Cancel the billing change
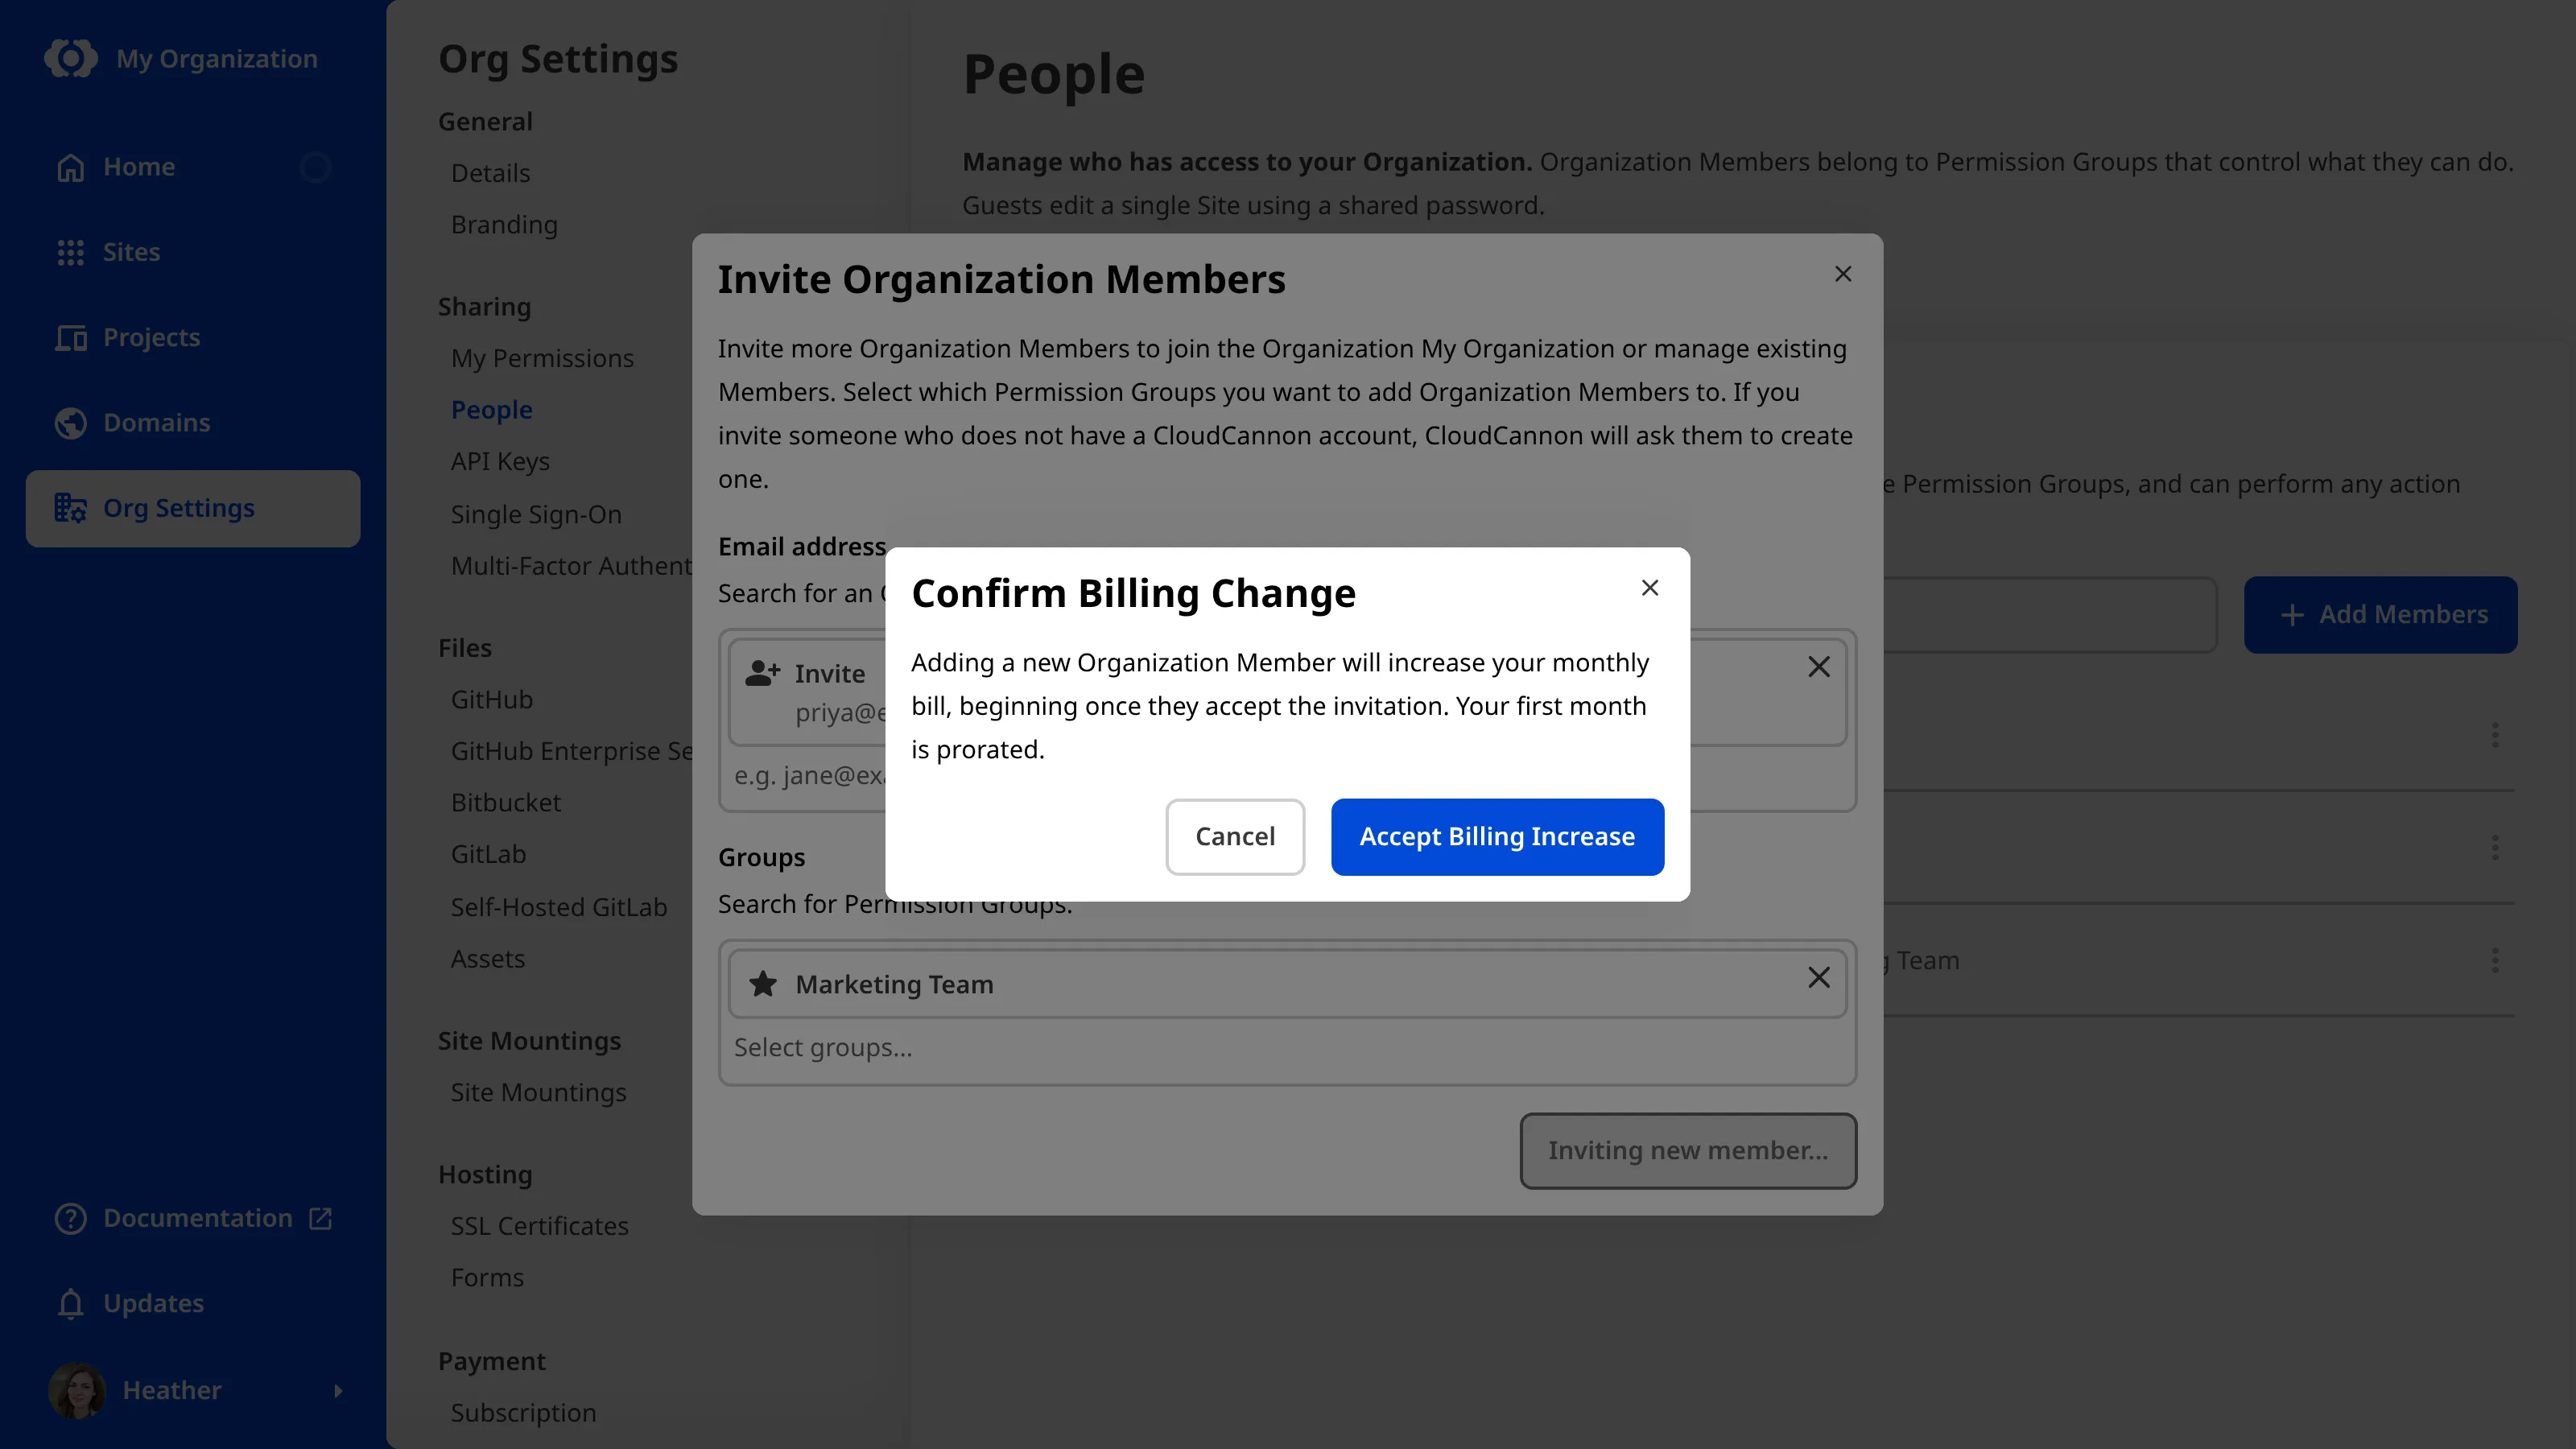This screenshot has width=2576, height=1449. click(1235, 837)
